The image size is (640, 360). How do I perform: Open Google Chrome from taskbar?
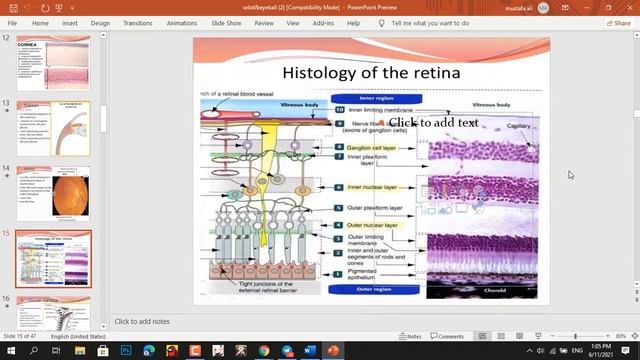tap(264, 351)
